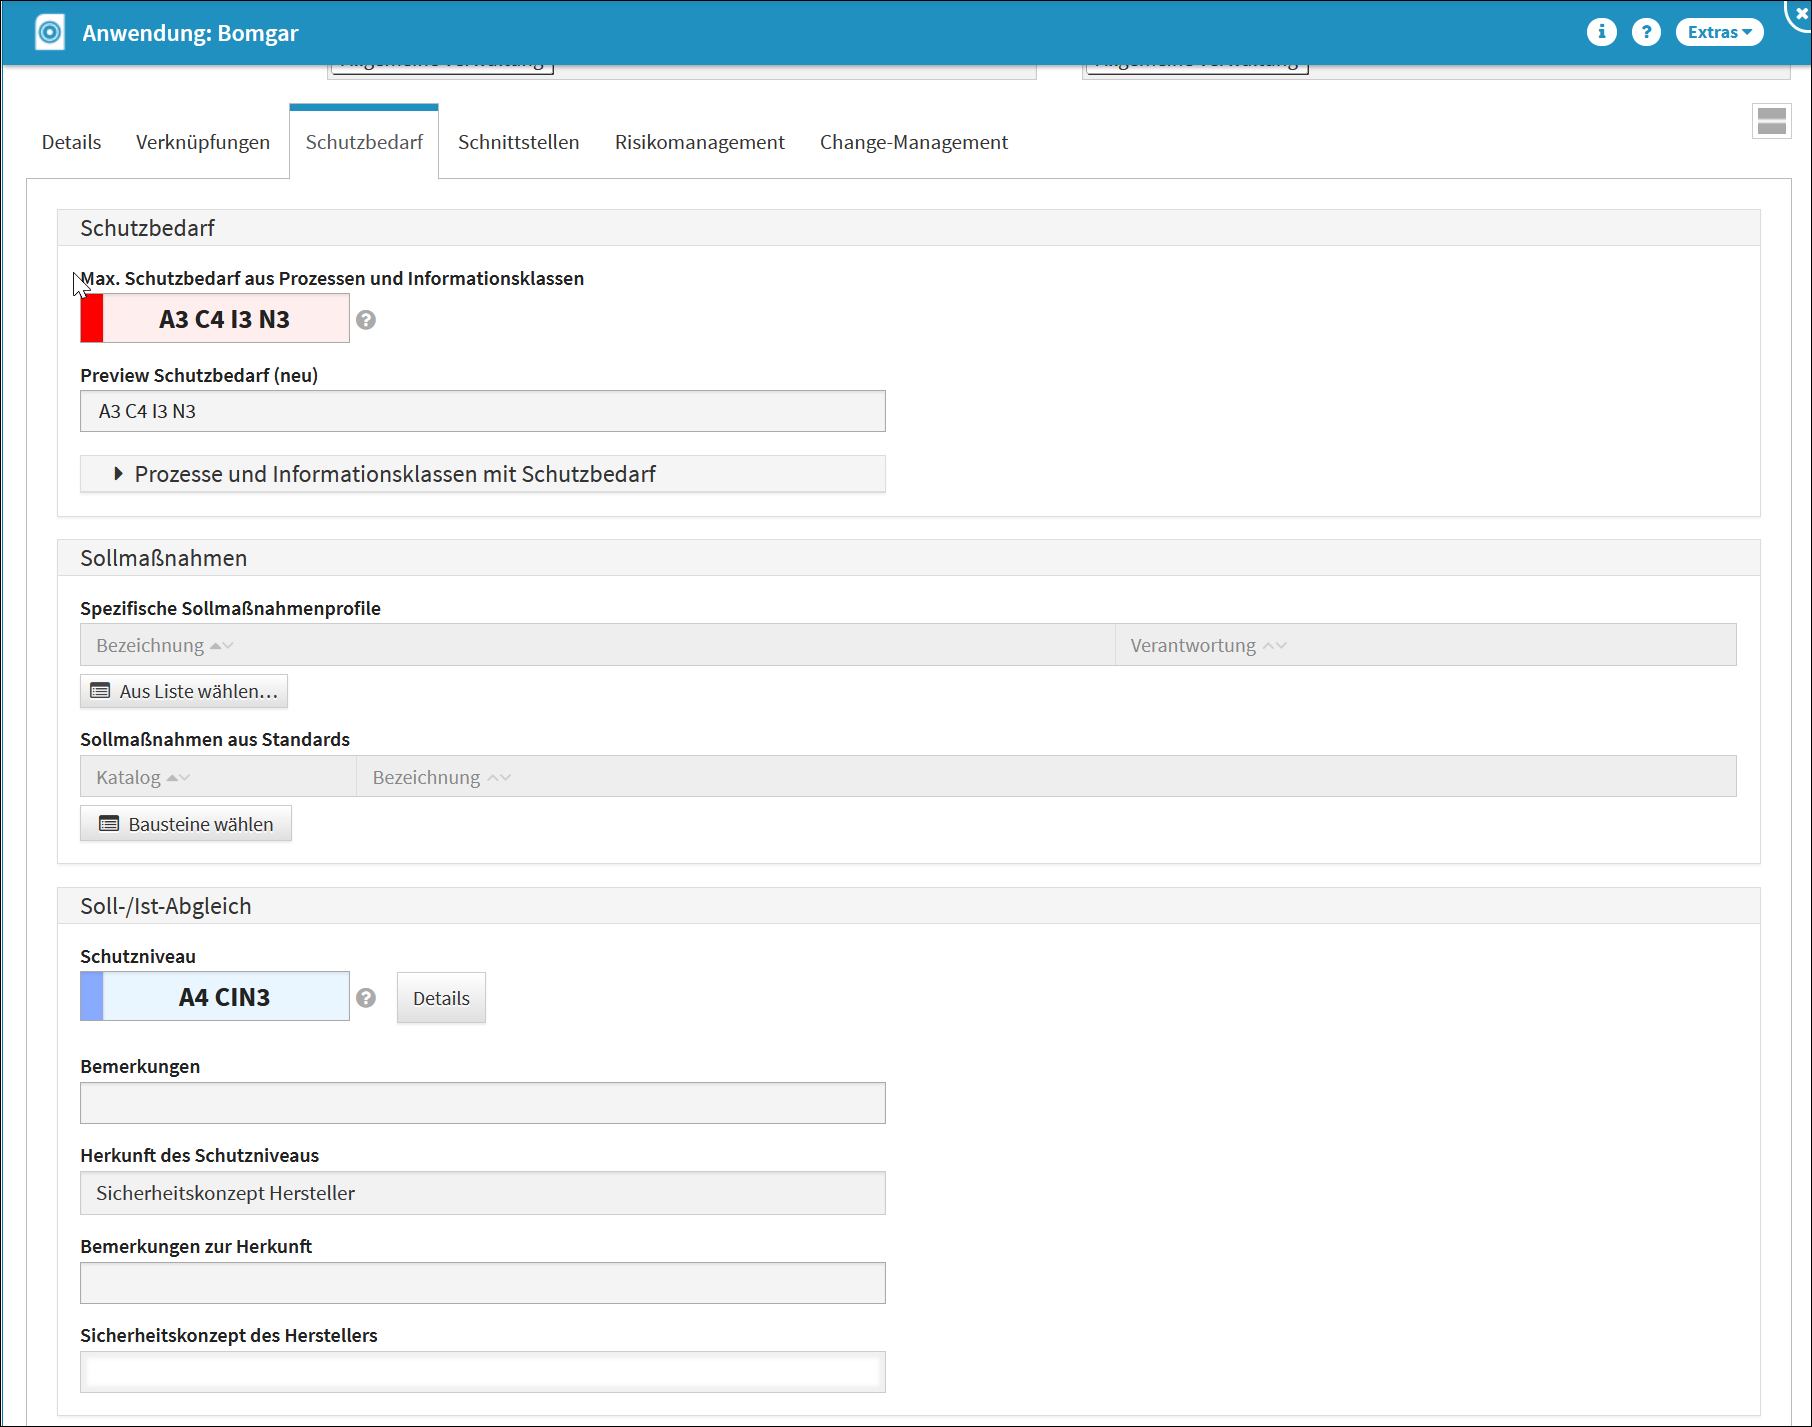1812x1427 pixels.
Task: Focus the Bemerkungen text field
Action: click(482, 1103)
